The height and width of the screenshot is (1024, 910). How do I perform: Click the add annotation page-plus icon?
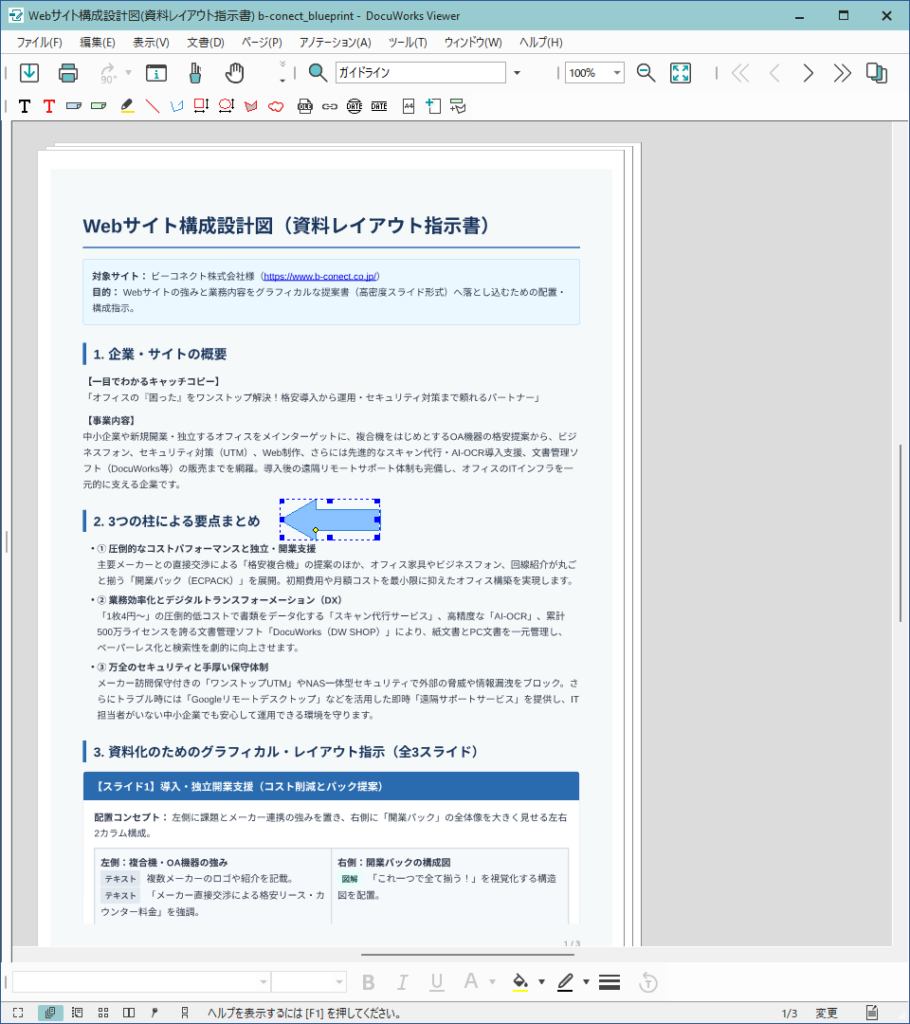(x=432, y=106)
